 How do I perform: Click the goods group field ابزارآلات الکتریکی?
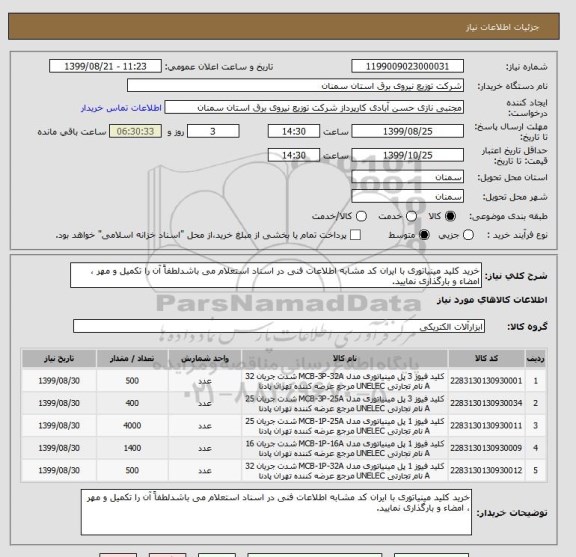(x=279, y=327)
